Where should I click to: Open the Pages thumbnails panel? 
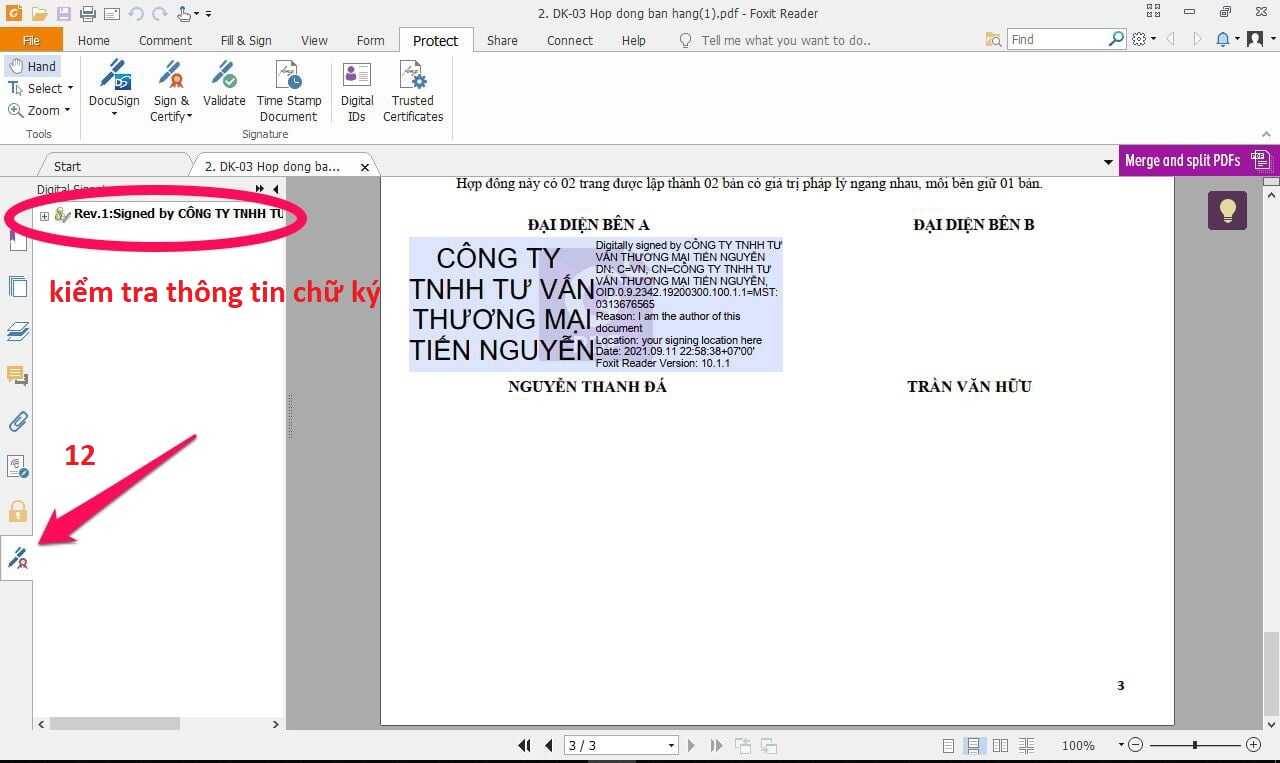[17, 287]
